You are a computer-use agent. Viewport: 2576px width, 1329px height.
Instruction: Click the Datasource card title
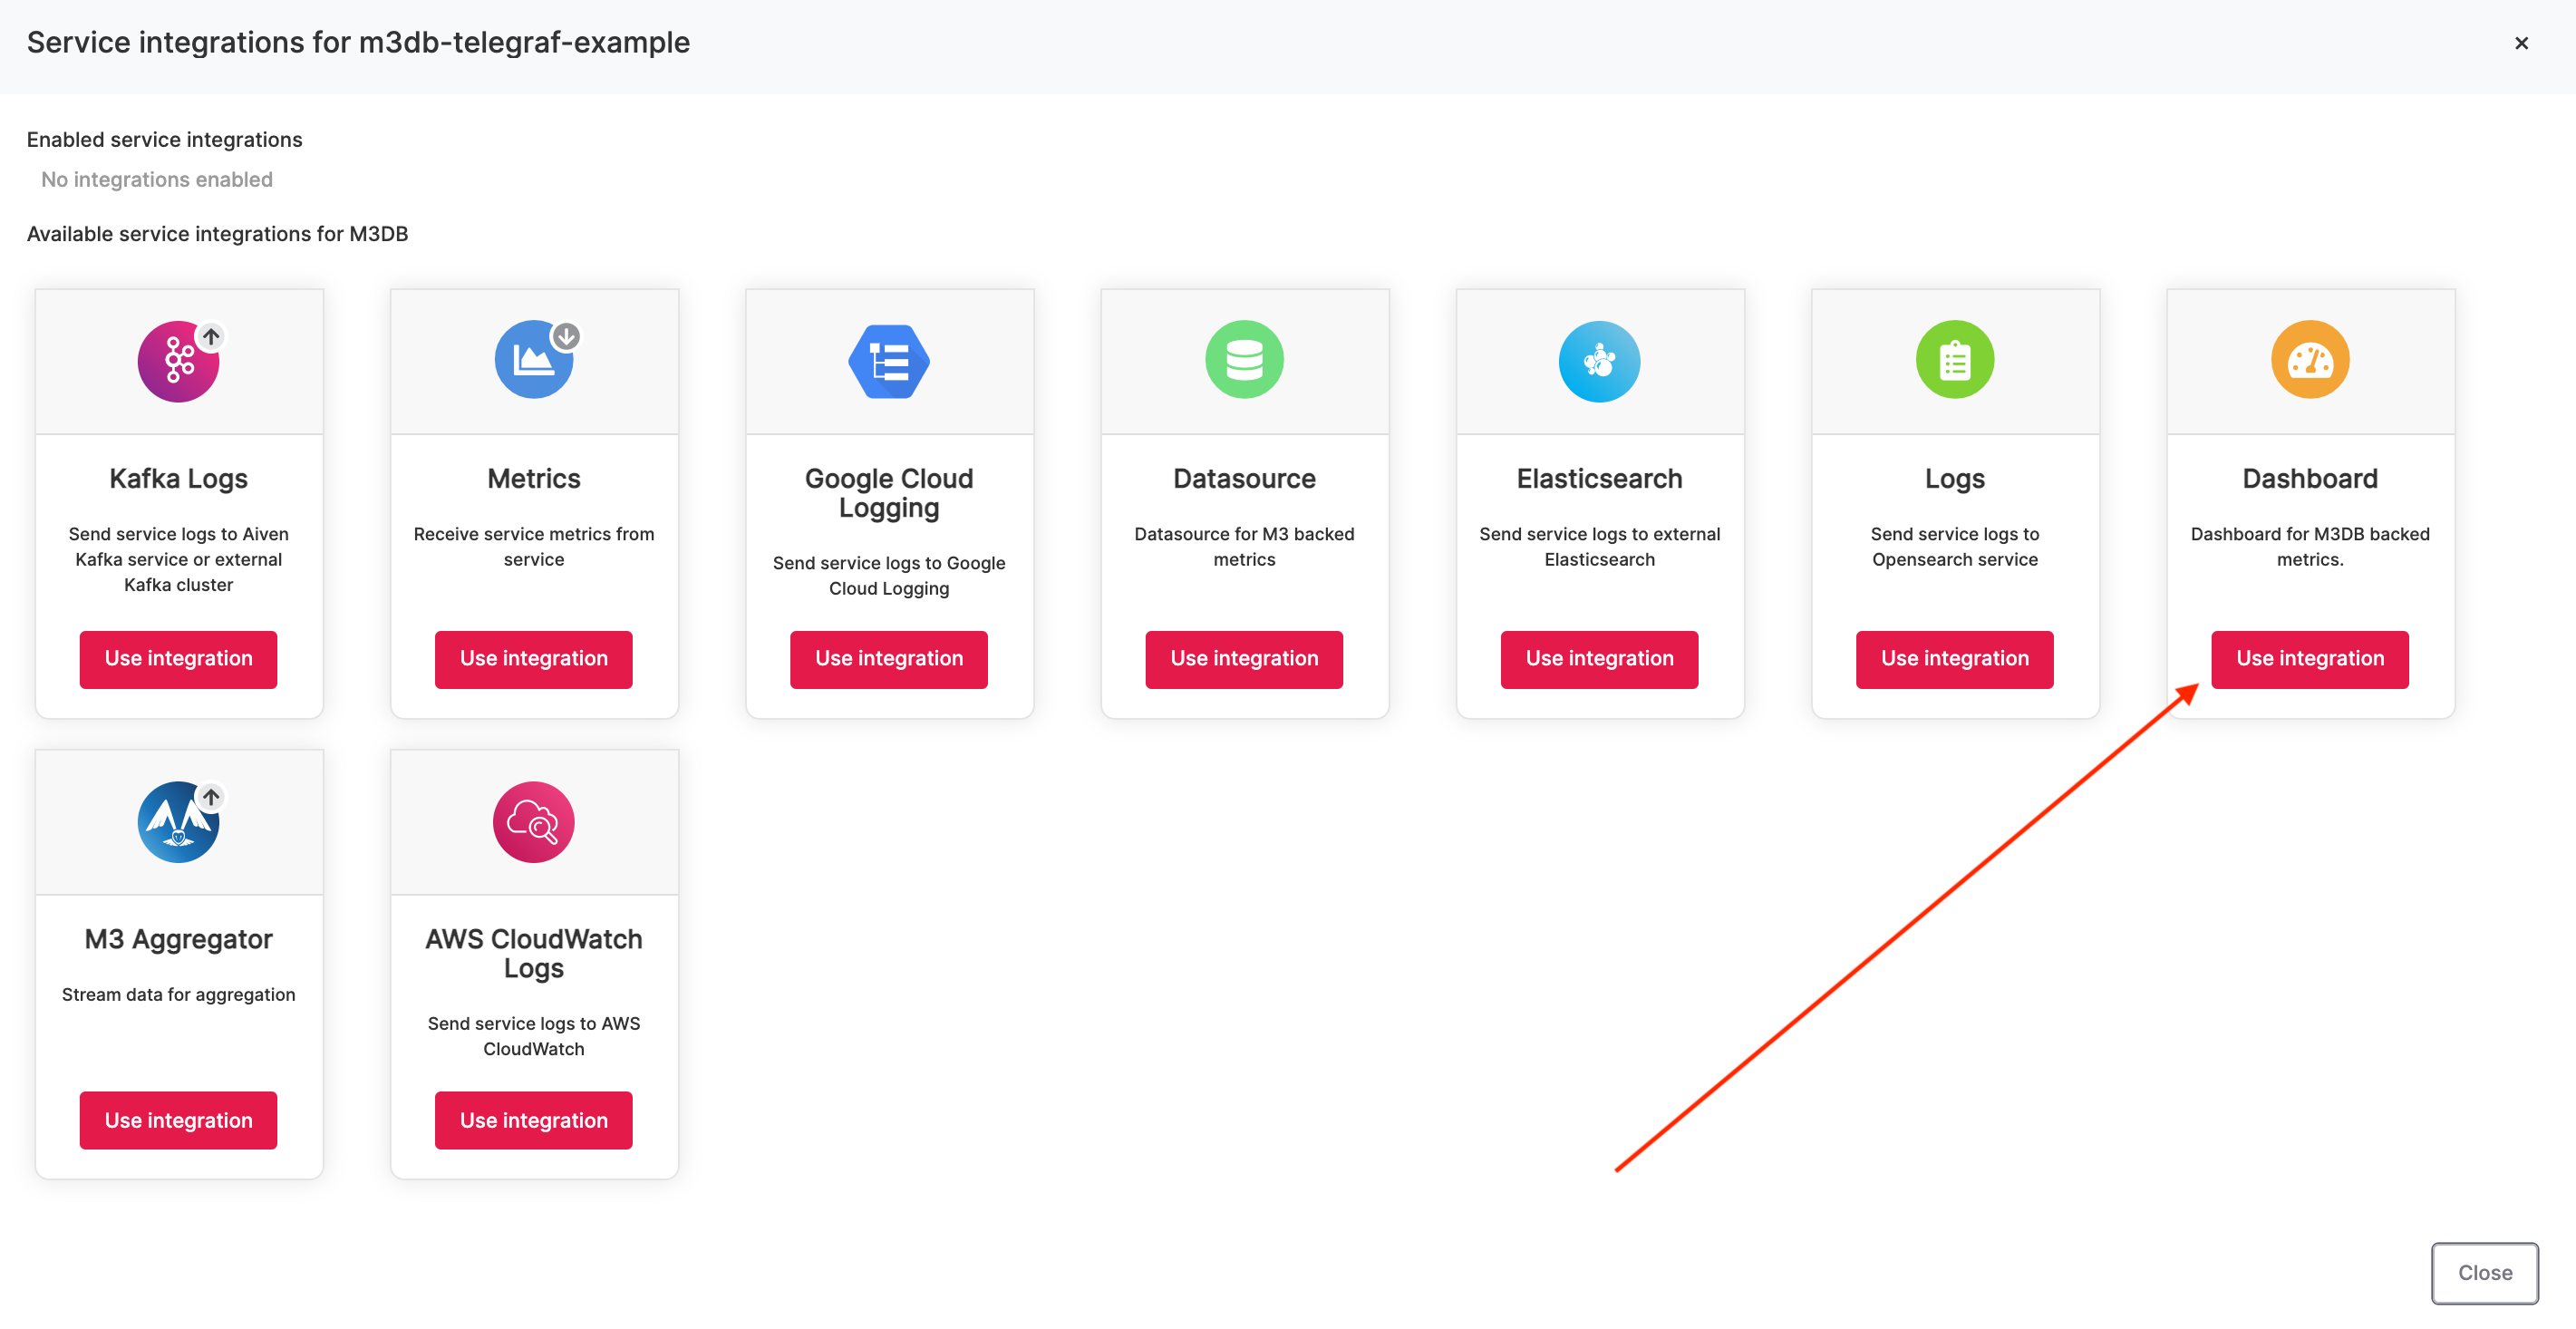(x=1244, y=479)
